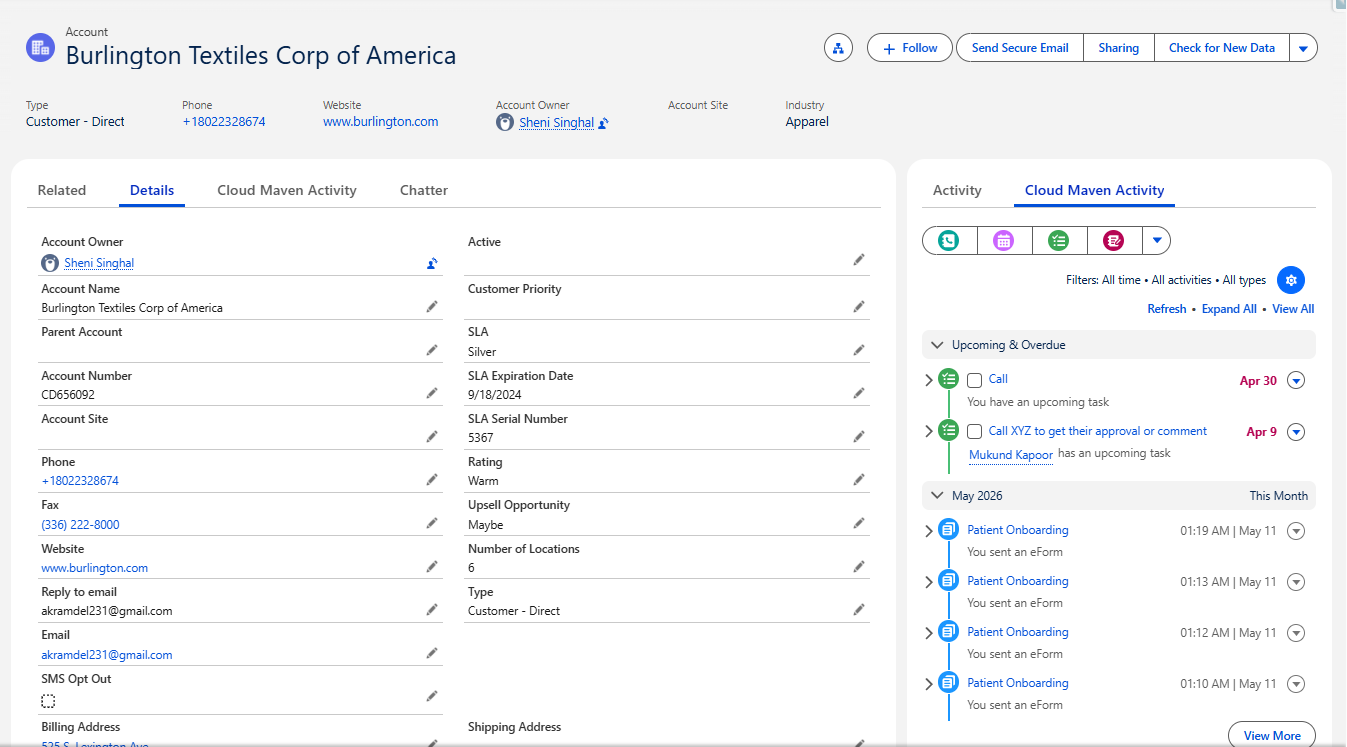Click the pencil for Account Site in Details
The image size is (1347, 747).
point(432,437)
